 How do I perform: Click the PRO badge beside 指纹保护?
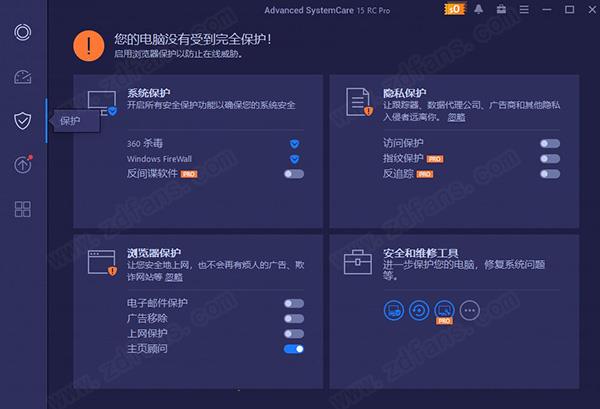435,159
